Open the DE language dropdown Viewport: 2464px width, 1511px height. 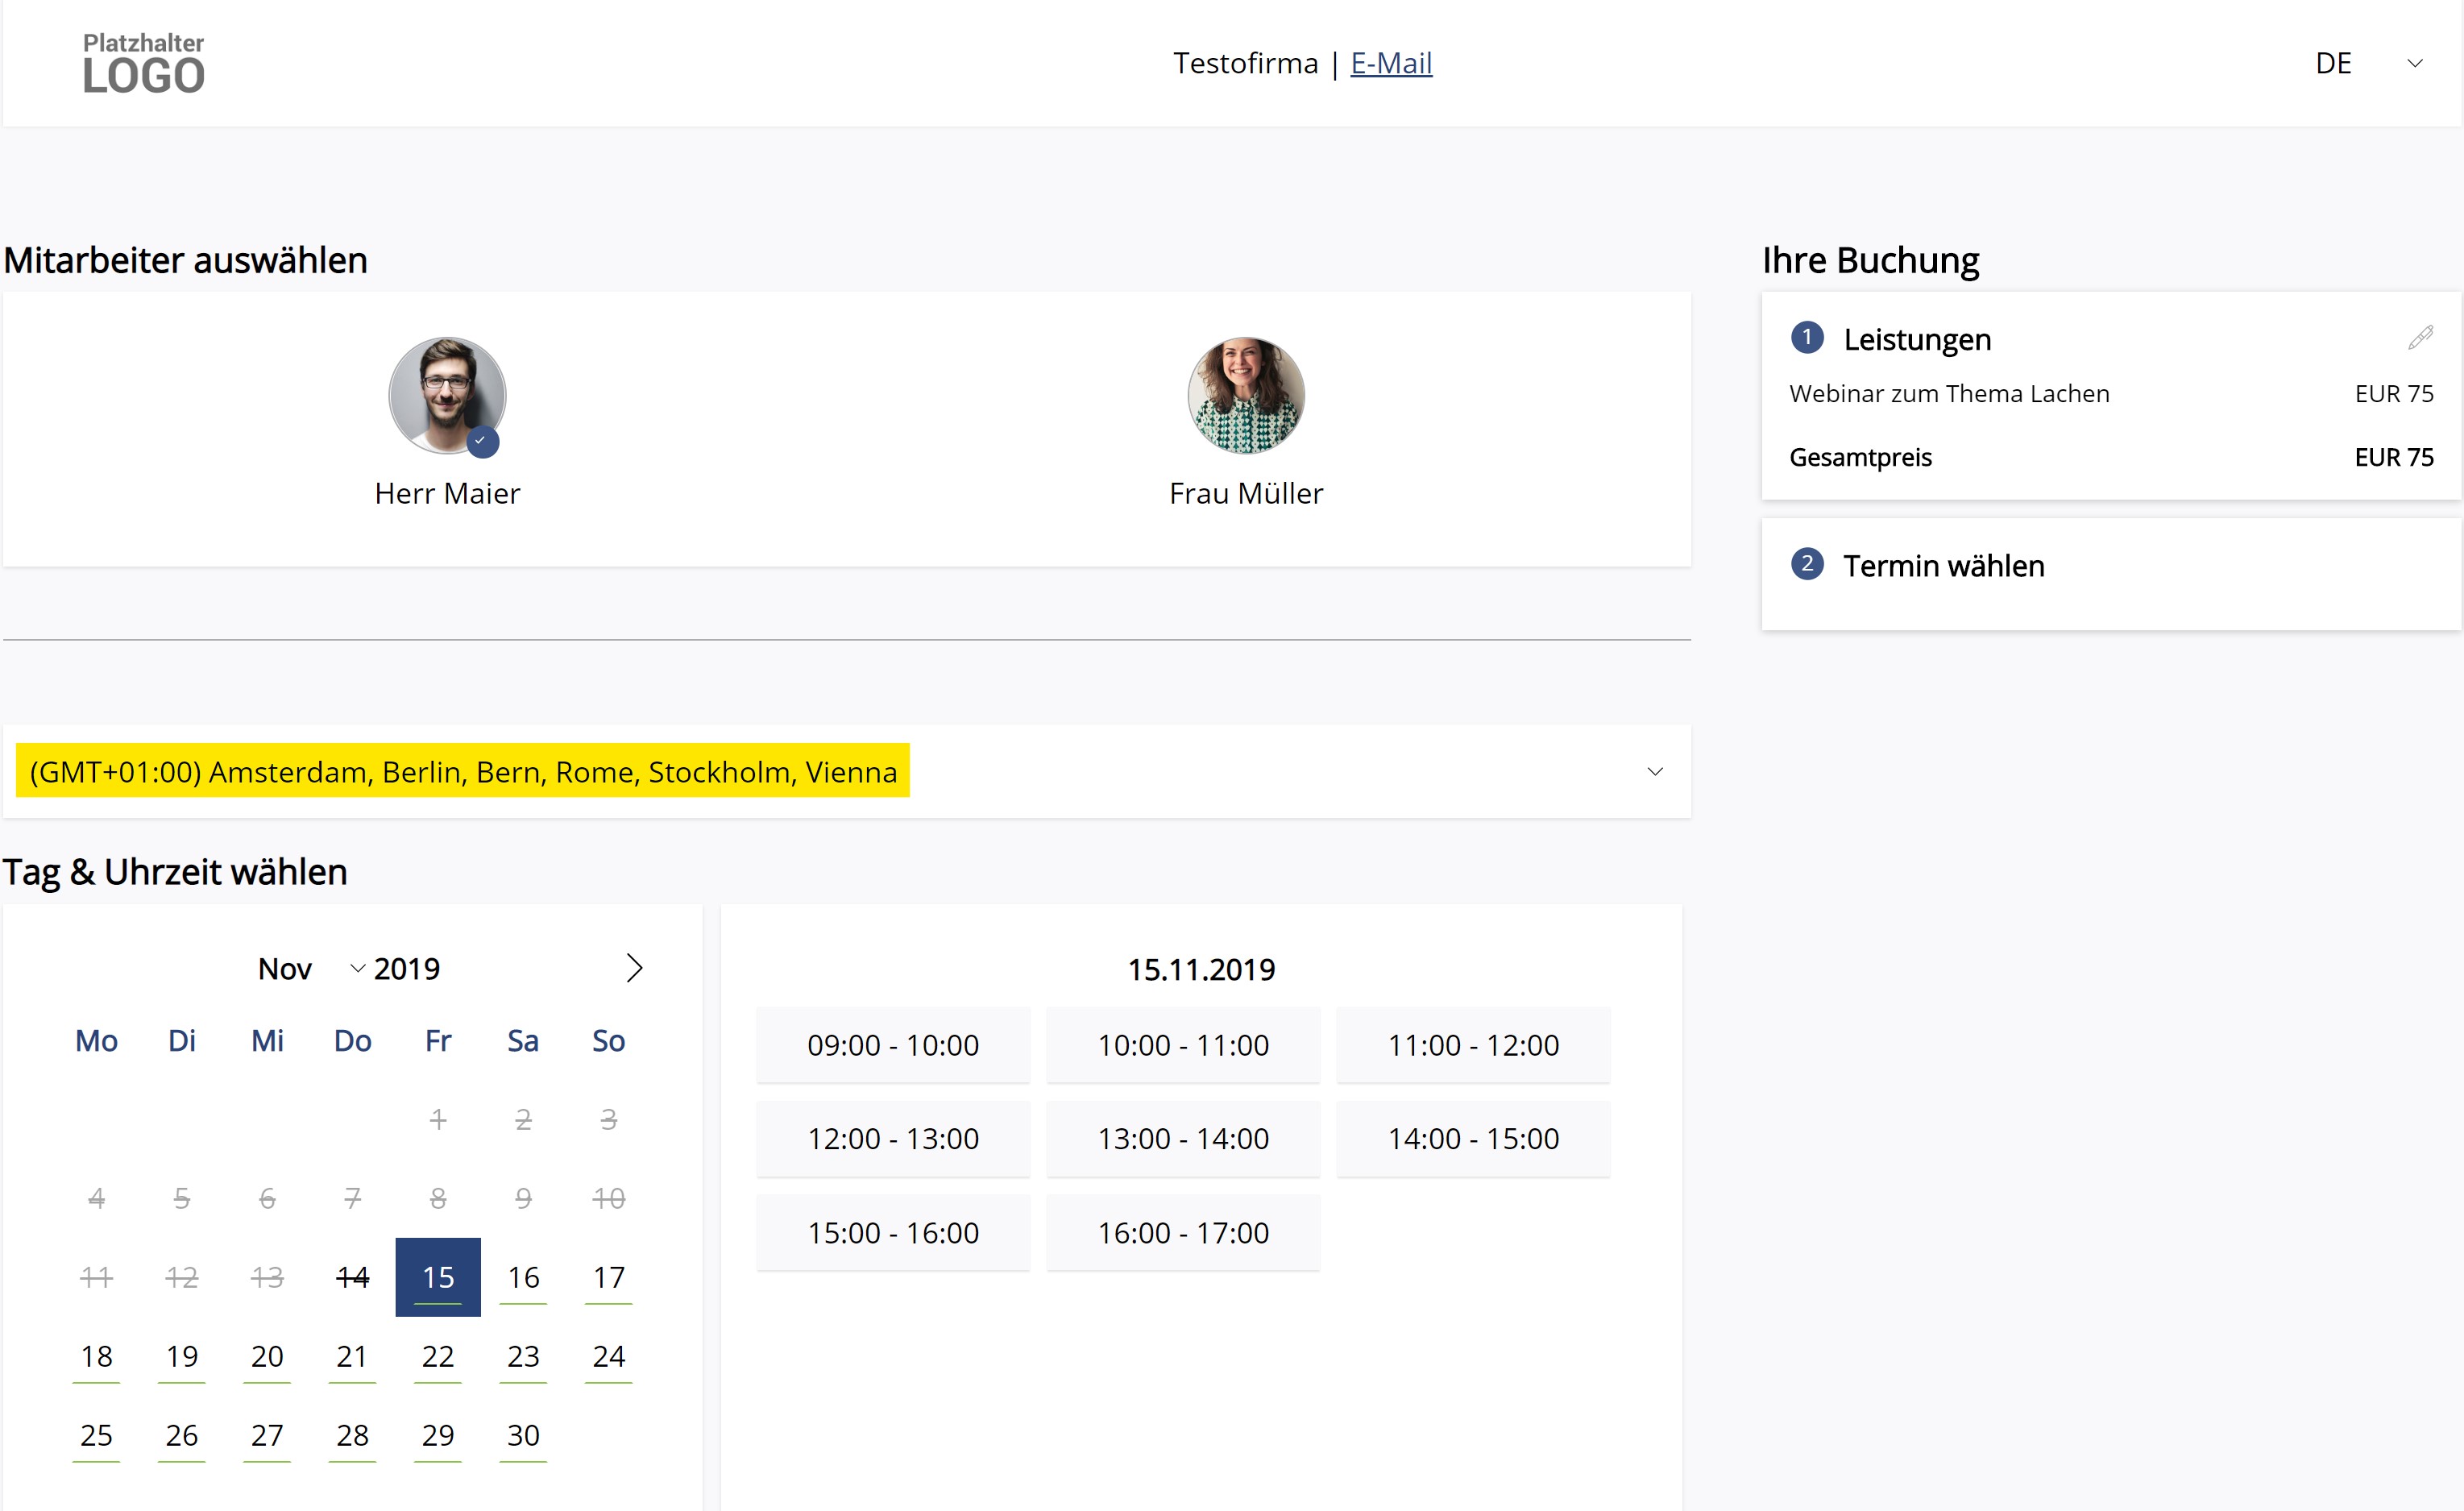[2369, 63]
